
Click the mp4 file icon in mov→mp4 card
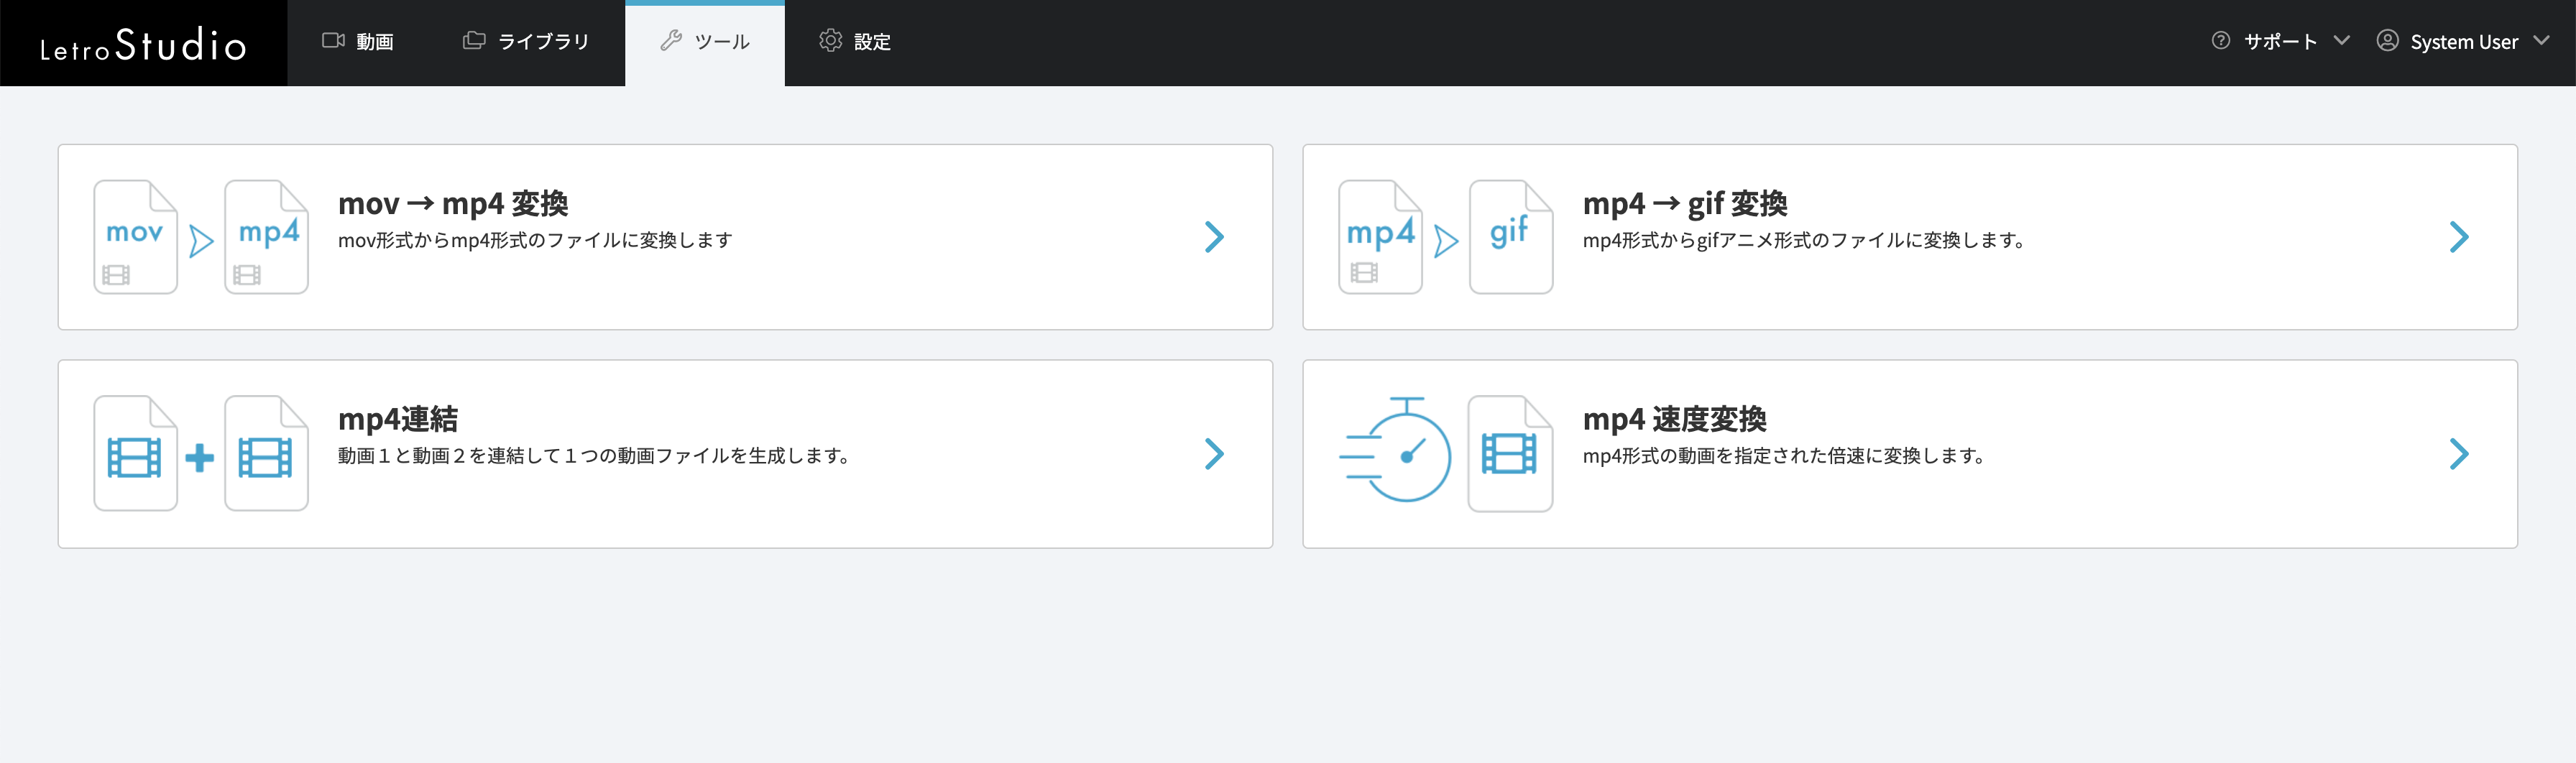266,237
